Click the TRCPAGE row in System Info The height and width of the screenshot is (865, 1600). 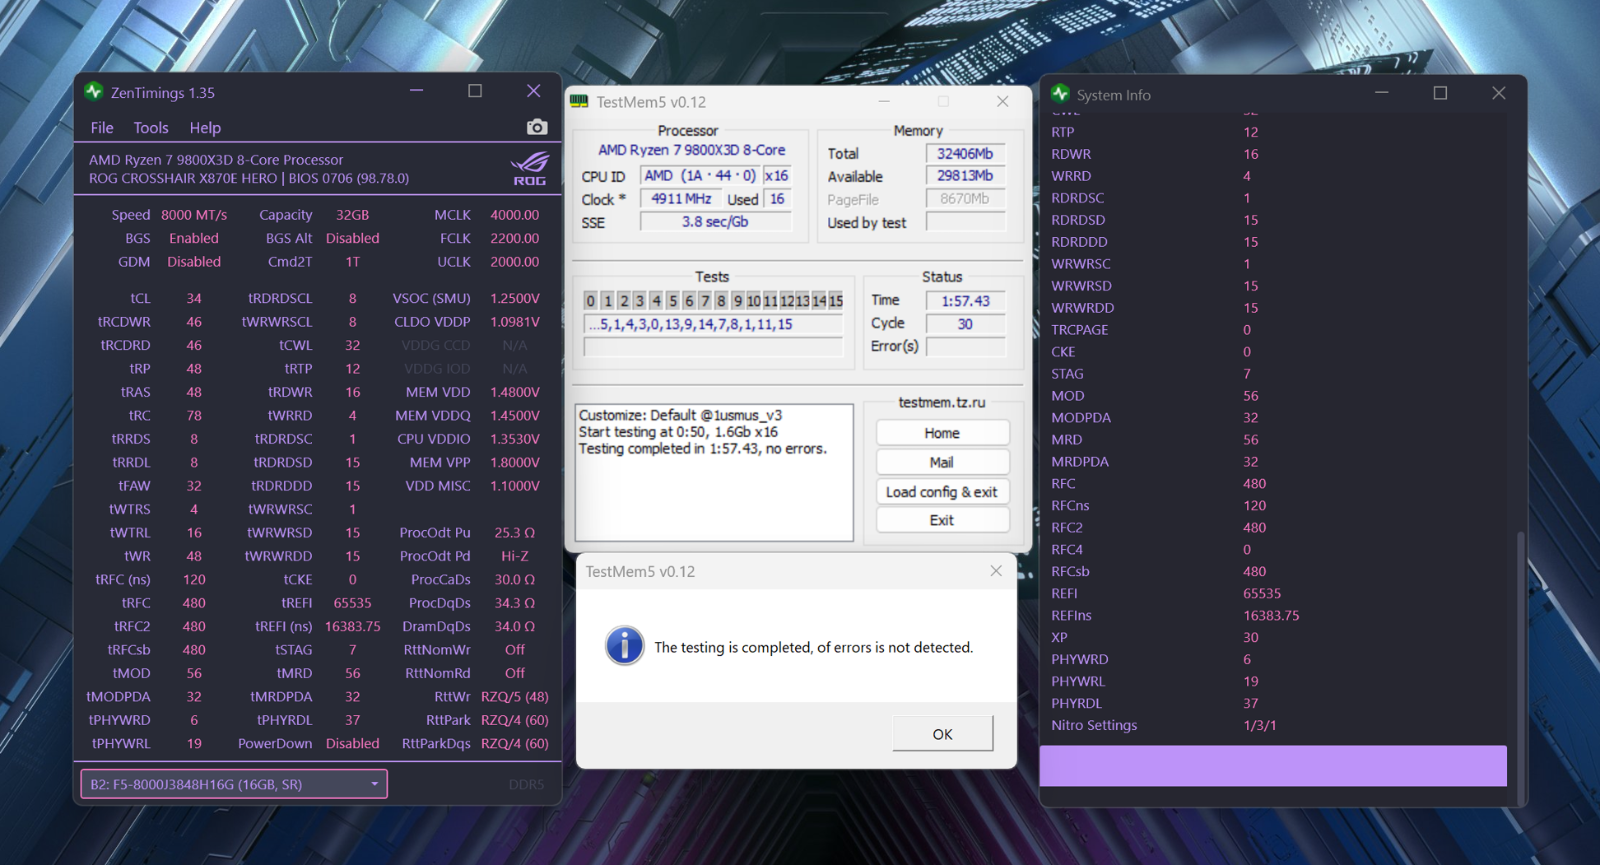point(1273,329)
